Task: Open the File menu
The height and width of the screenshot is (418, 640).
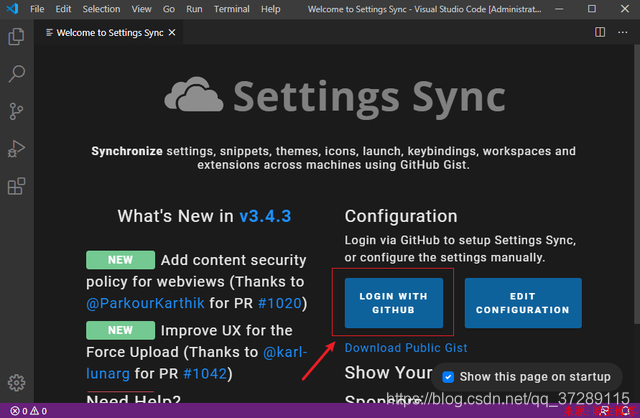Action: point(37,9)
